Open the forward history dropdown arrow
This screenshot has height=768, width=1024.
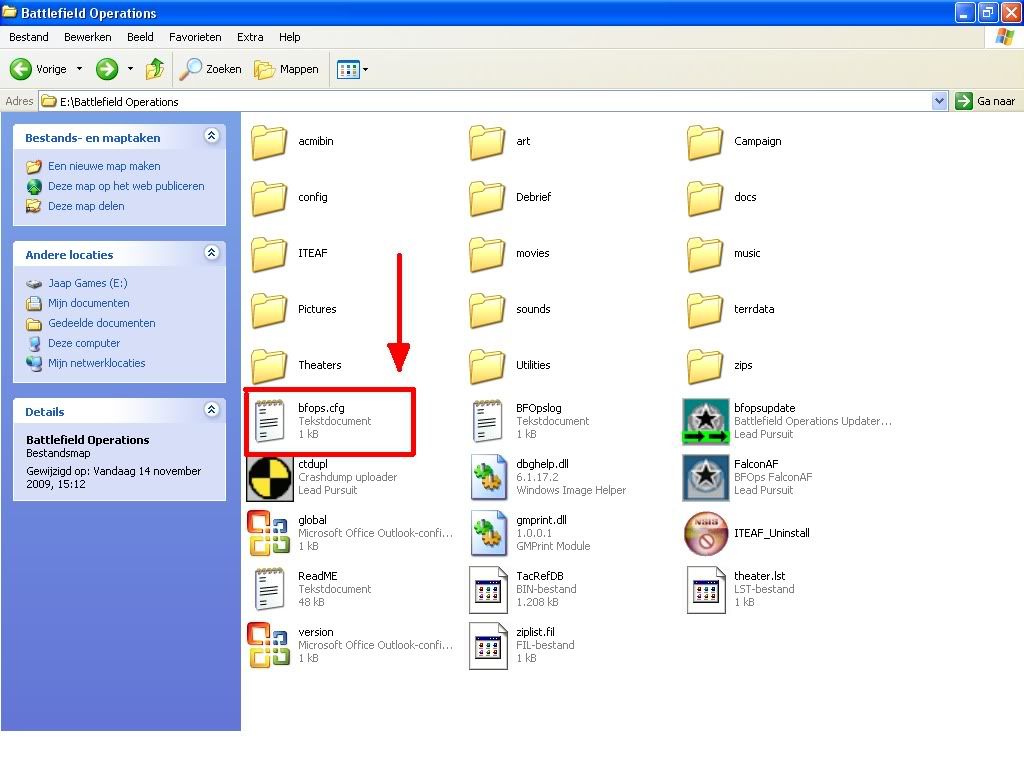pyautogui.click(x=130, y=69)
